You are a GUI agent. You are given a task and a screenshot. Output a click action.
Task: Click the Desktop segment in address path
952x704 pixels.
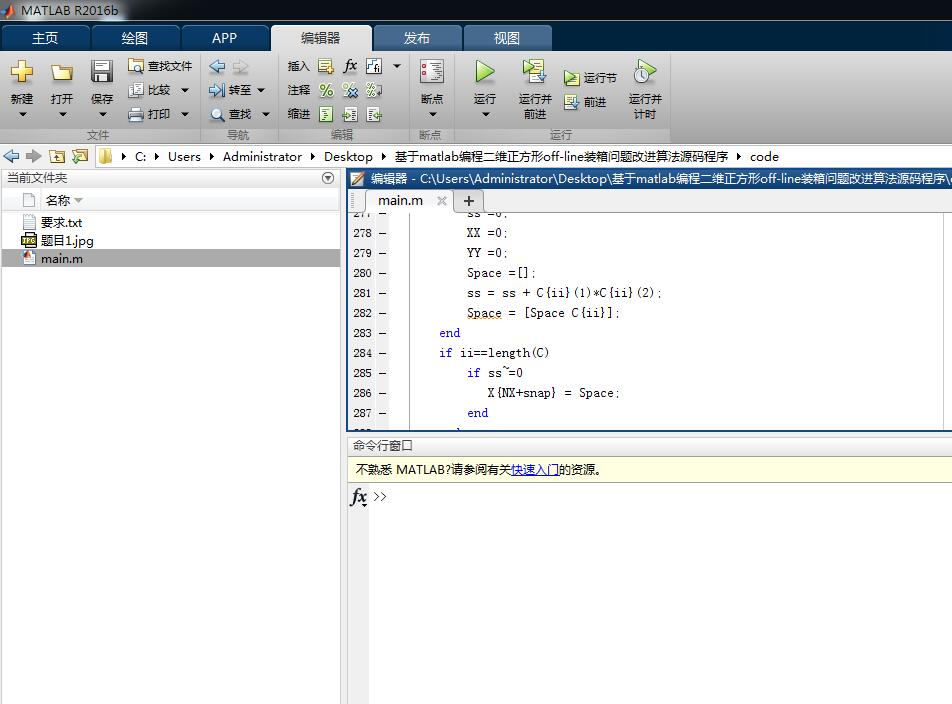click(348, 157)
